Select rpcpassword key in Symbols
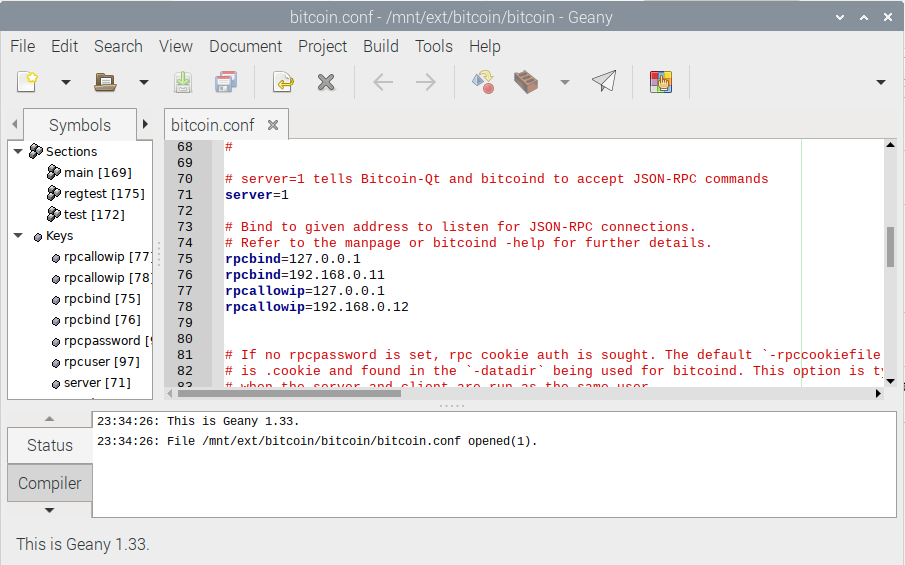 pyautogui.click(x=107, y=341)
